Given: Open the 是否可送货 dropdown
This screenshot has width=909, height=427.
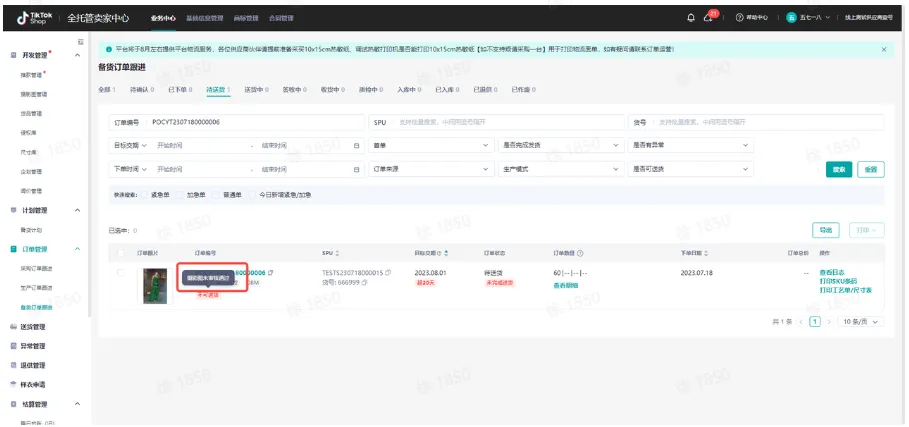Looking at the screenshot, I should click(x=691, y=169).
